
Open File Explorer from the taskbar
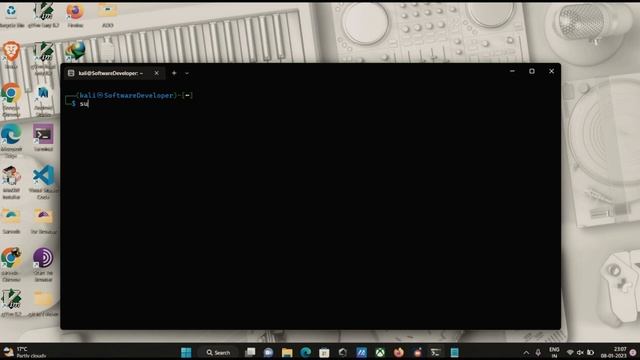tap(287, 352)
